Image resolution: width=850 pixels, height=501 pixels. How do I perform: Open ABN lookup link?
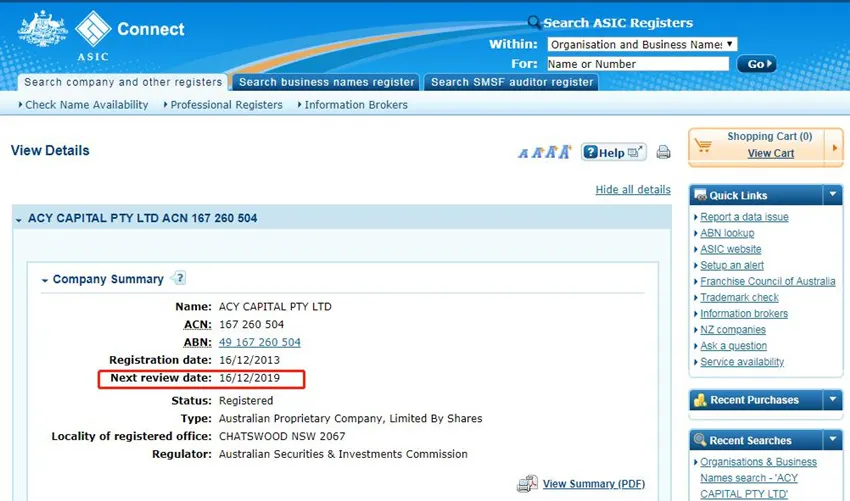pyautogui.click(x=727, y=233)
